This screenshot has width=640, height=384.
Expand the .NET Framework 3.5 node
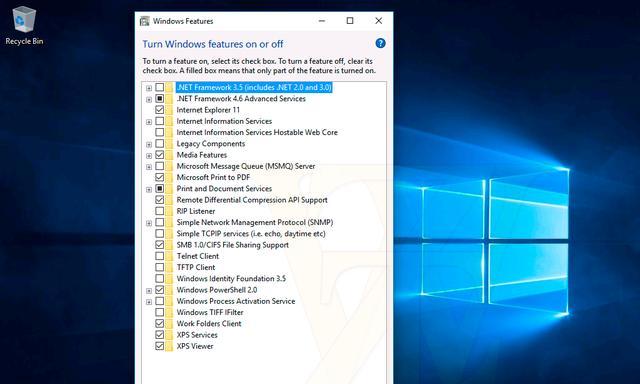pyautogui.click(x=149, y=88)
